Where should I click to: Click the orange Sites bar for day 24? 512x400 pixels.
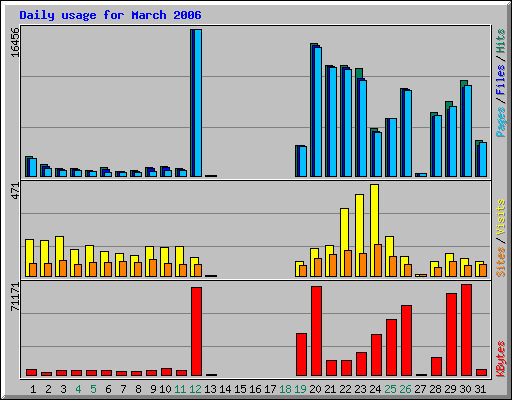pos(378,260)
